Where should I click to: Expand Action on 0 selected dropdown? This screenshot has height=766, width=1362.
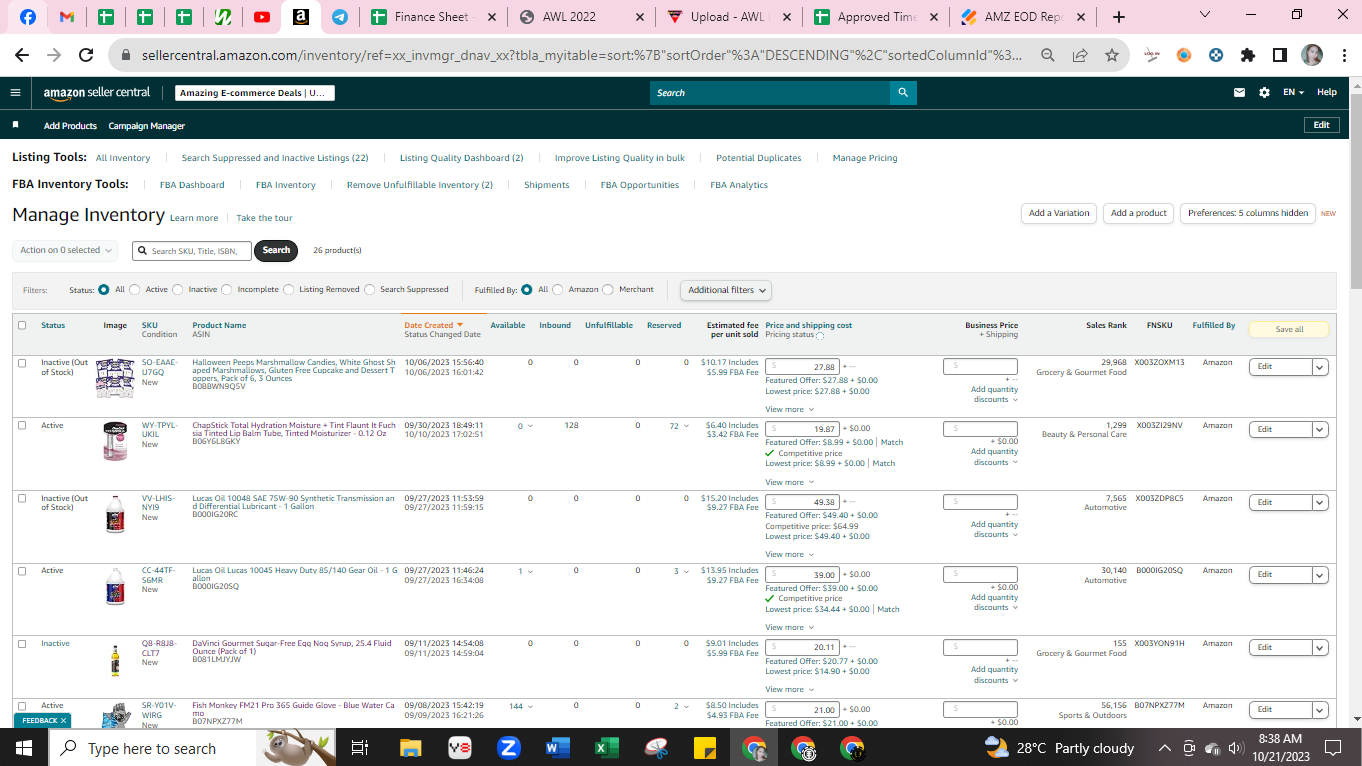click(x=65, y=250)
